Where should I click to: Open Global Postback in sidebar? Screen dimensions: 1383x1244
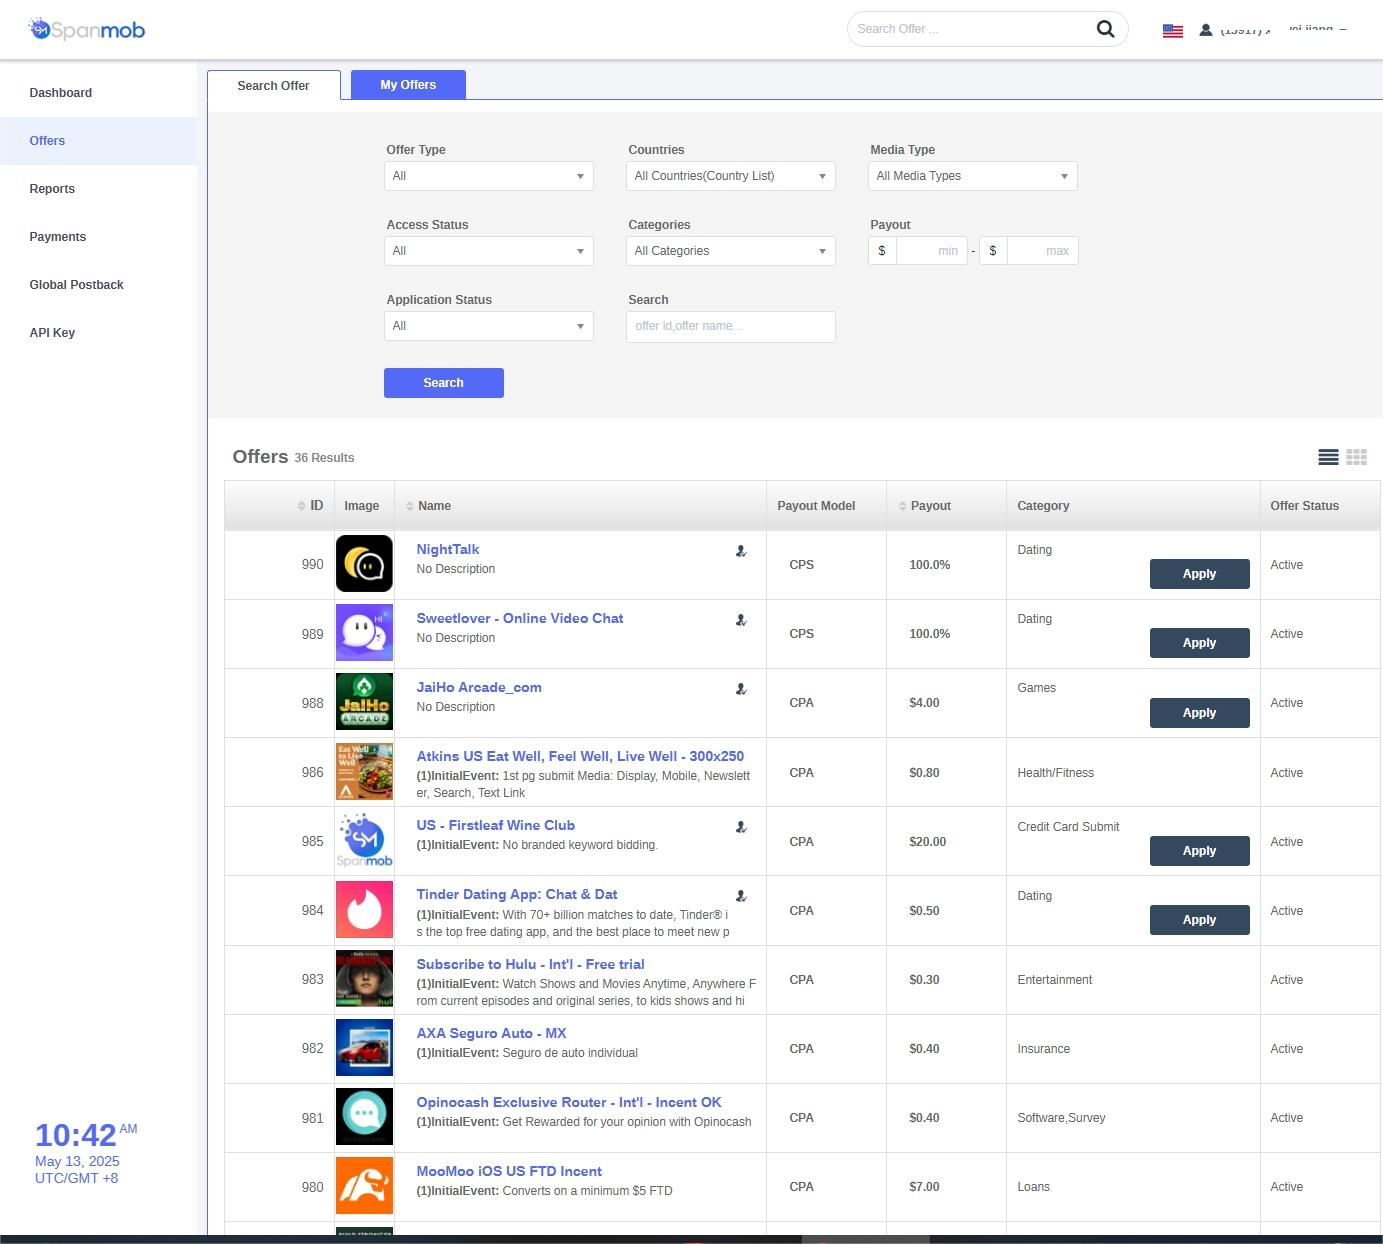[99, 285]
